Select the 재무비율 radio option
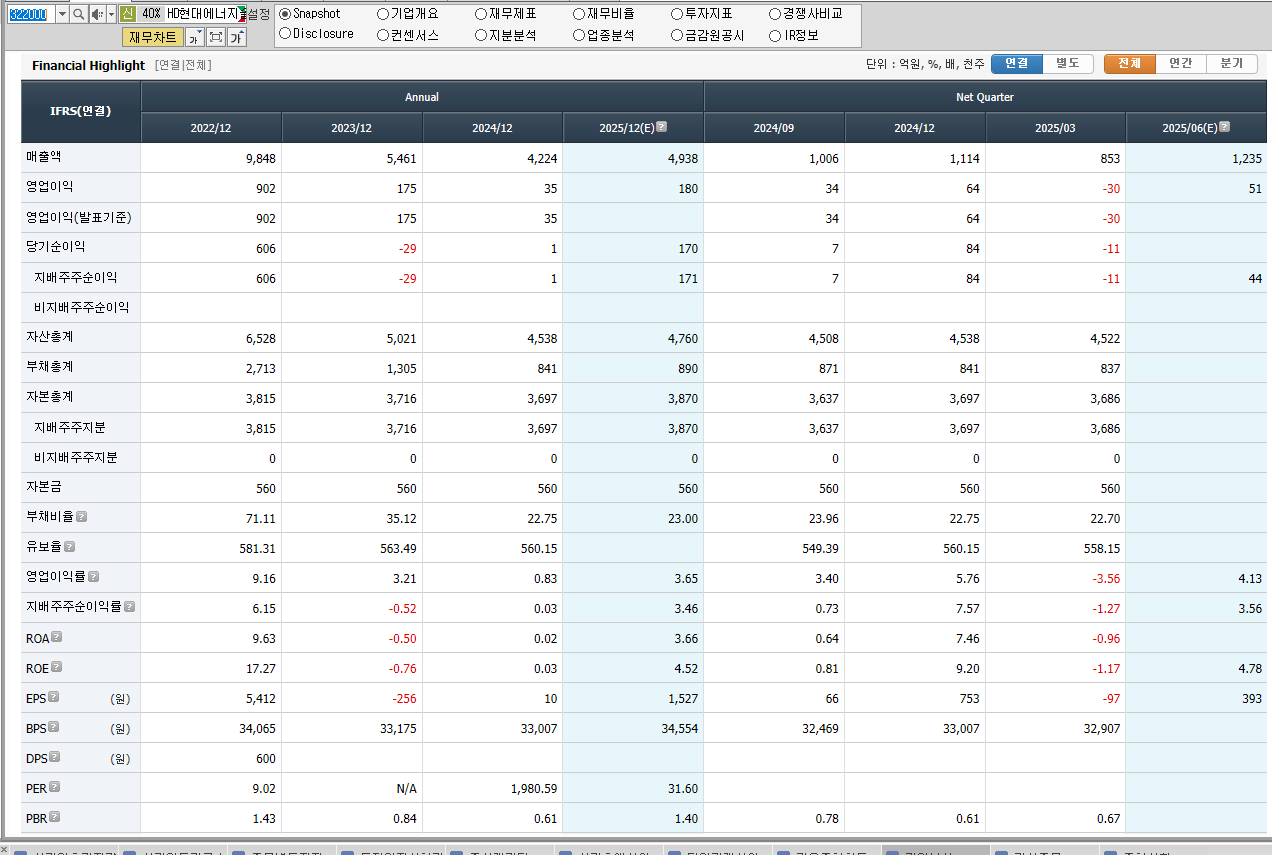Viewport: 1272px width, 855px height. pyautogui.click(x=579, y=14)
